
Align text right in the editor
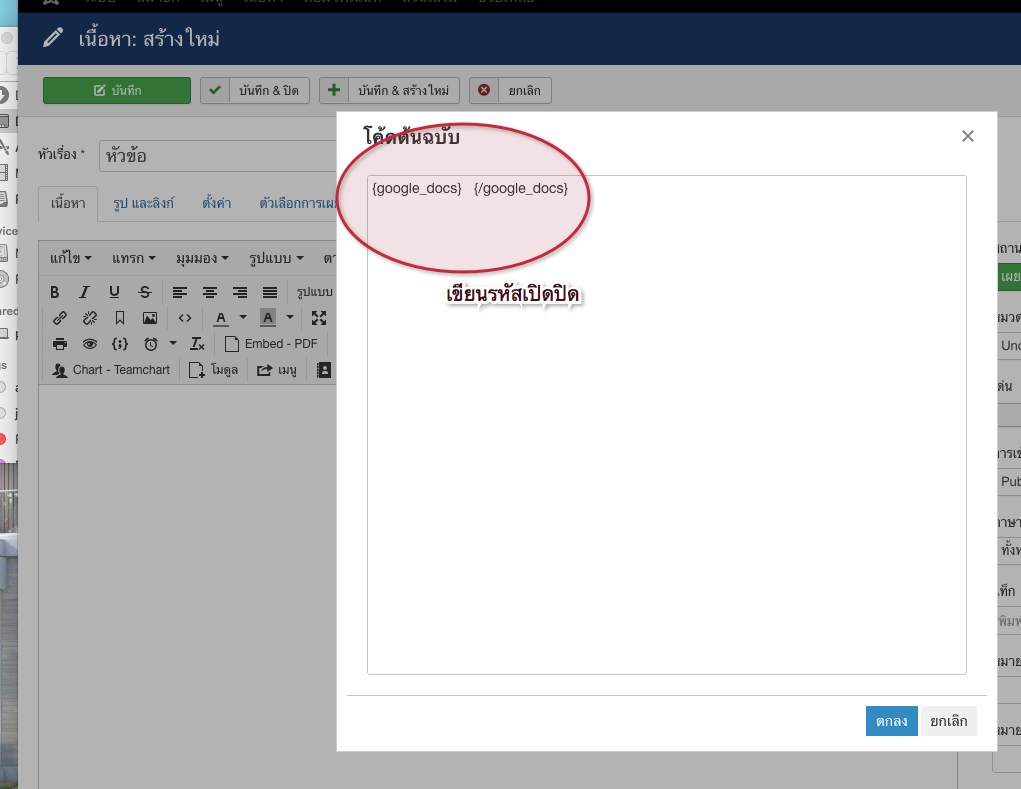(240, 292)
